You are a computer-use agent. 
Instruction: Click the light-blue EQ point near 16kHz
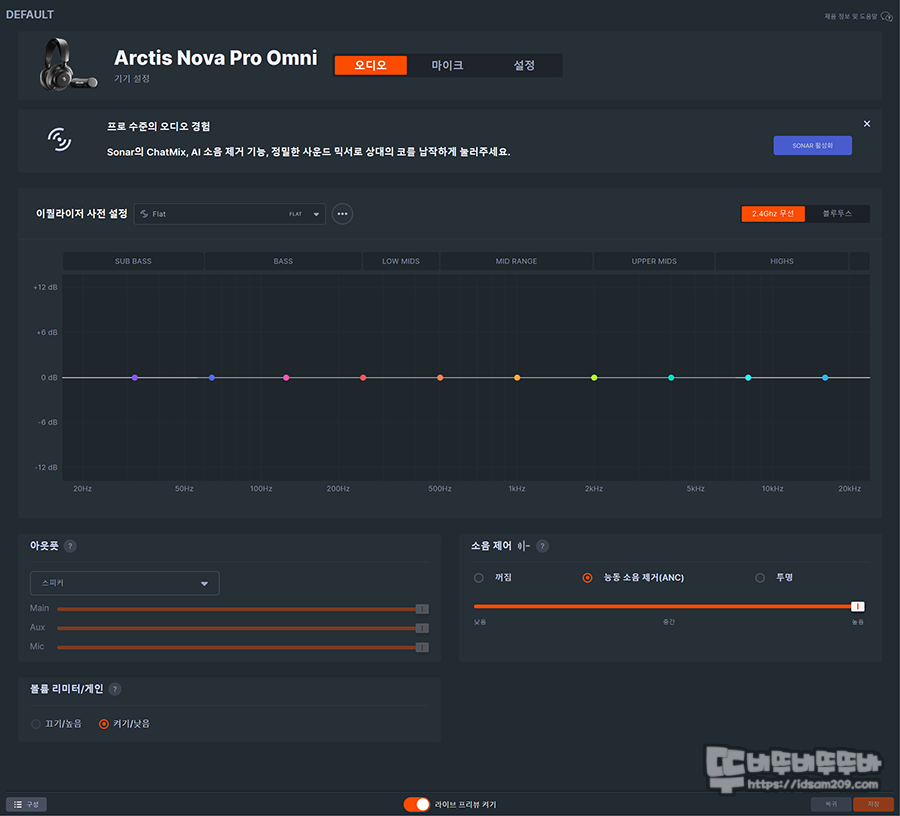825,378
